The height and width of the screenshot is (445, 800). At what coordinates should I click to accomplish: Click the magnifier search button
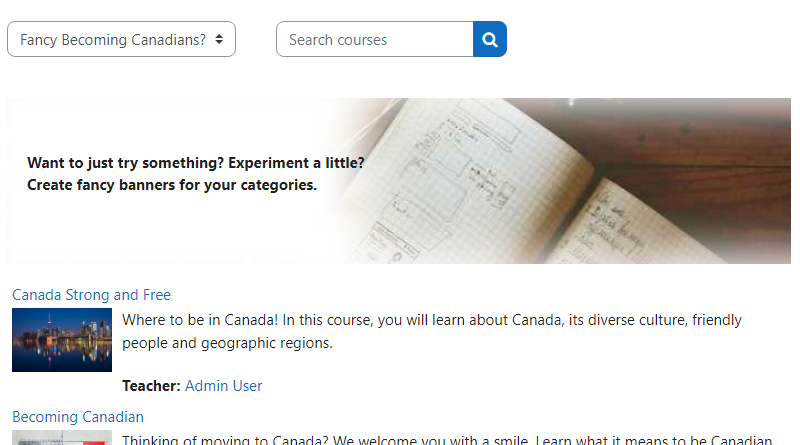click(490, 40)
